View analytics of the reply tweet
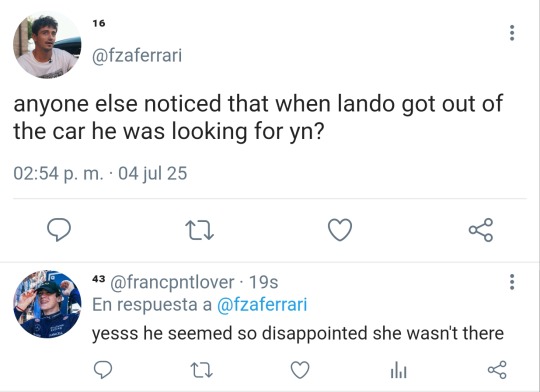This screenshot has height=392, width=540. coord(399,371)
